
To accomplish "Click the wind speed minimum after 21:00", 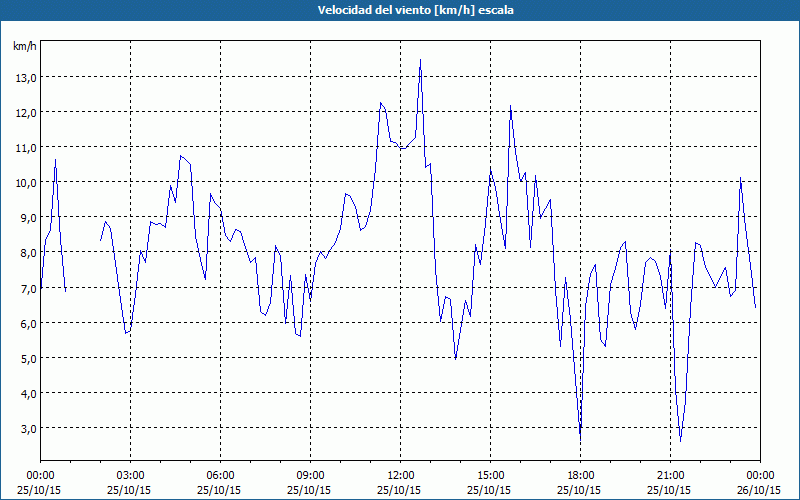I will [x=681, y=440].
